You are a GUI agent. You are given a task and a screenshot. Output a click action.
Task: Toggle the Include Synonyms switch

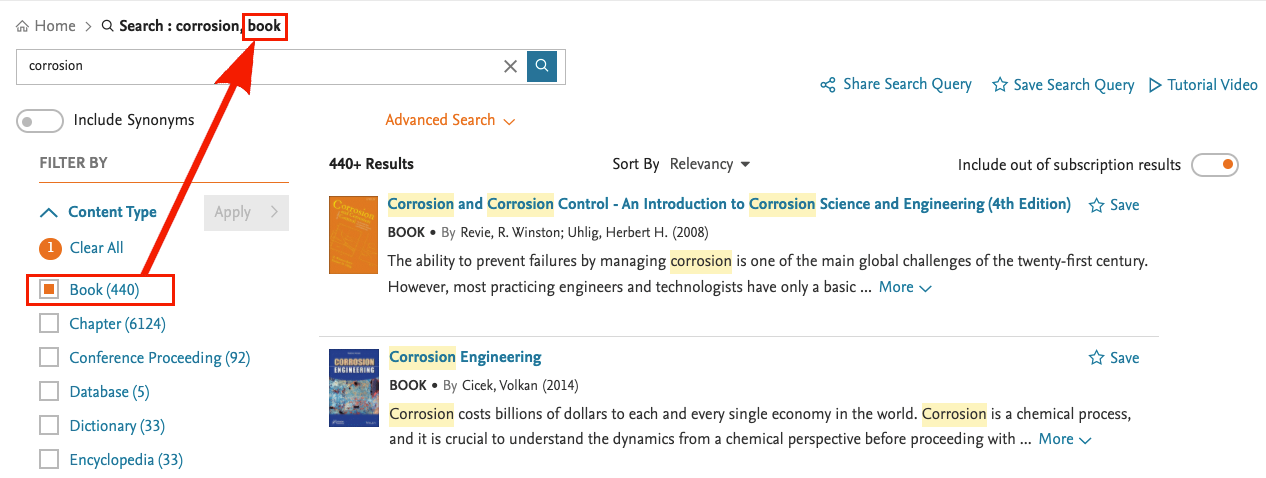(40, 121)
